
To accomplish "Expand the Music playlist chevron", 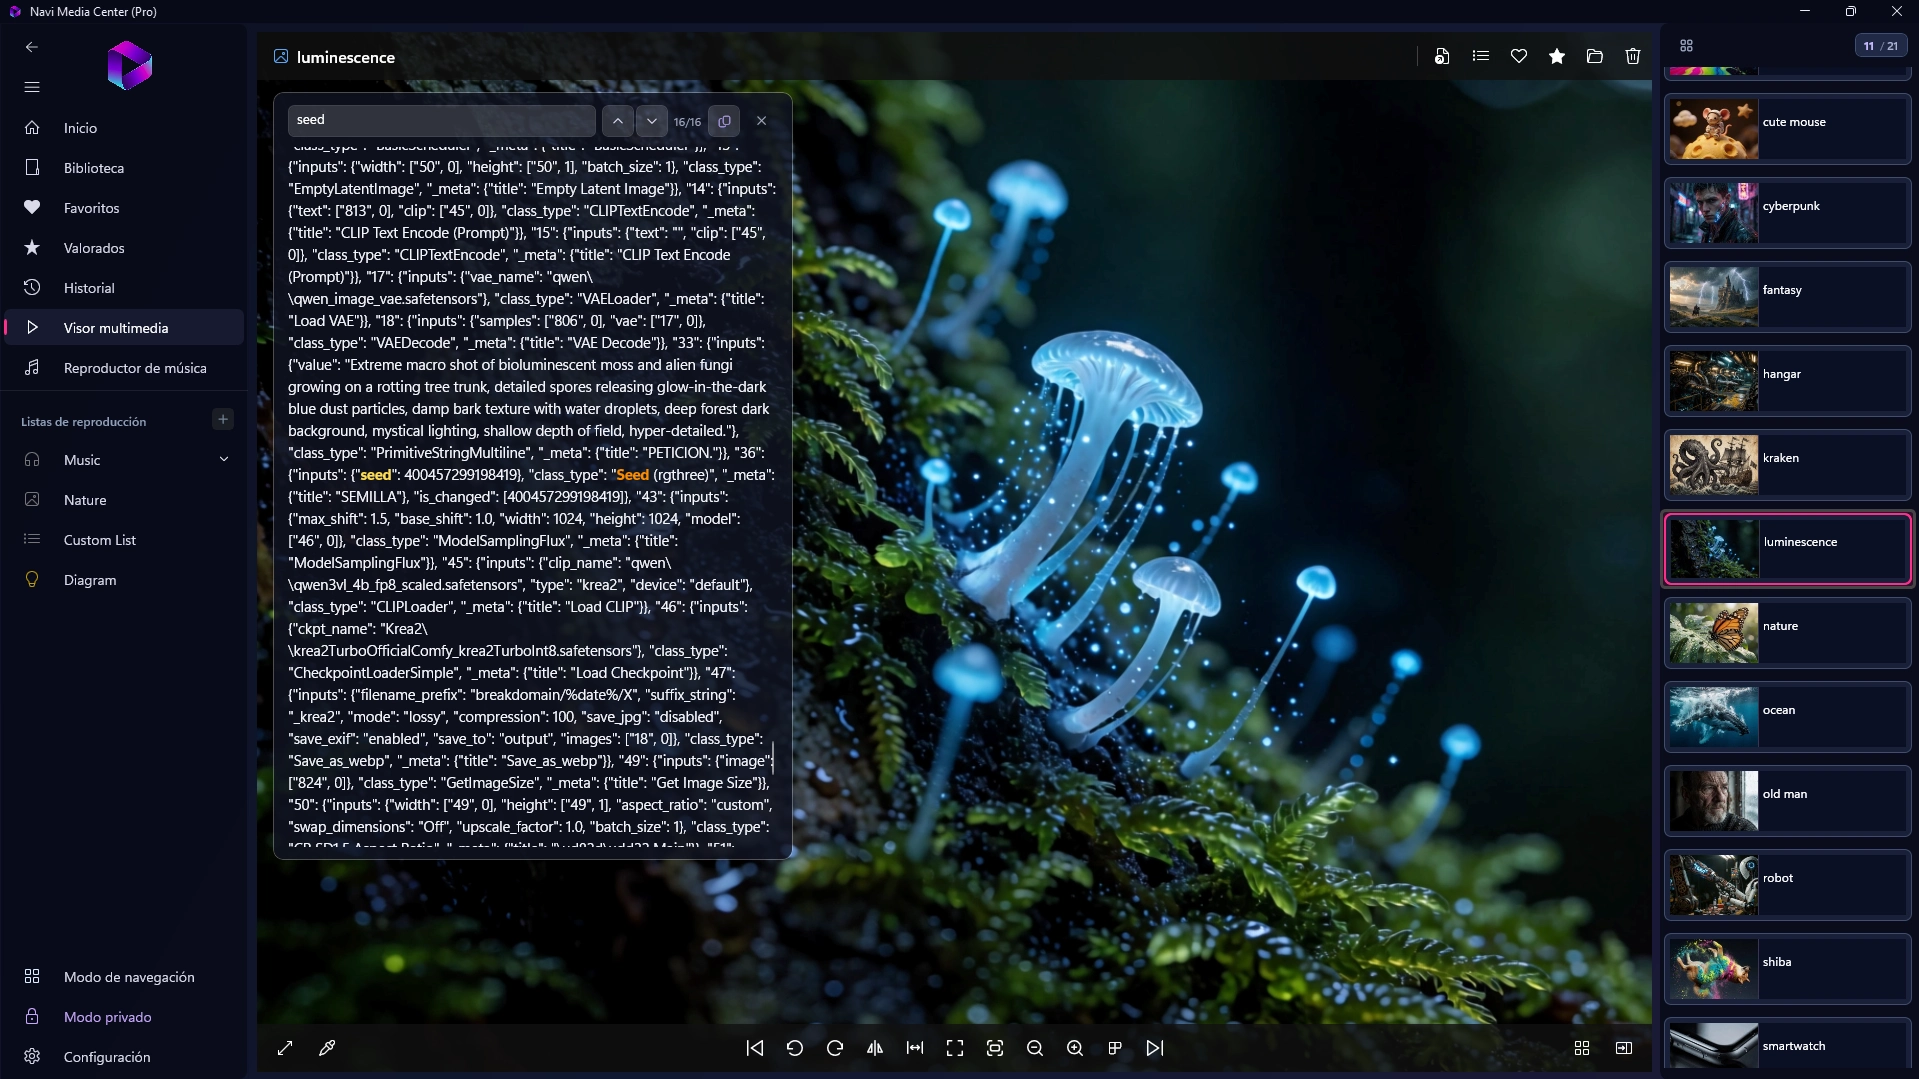I will pos(224,460).
